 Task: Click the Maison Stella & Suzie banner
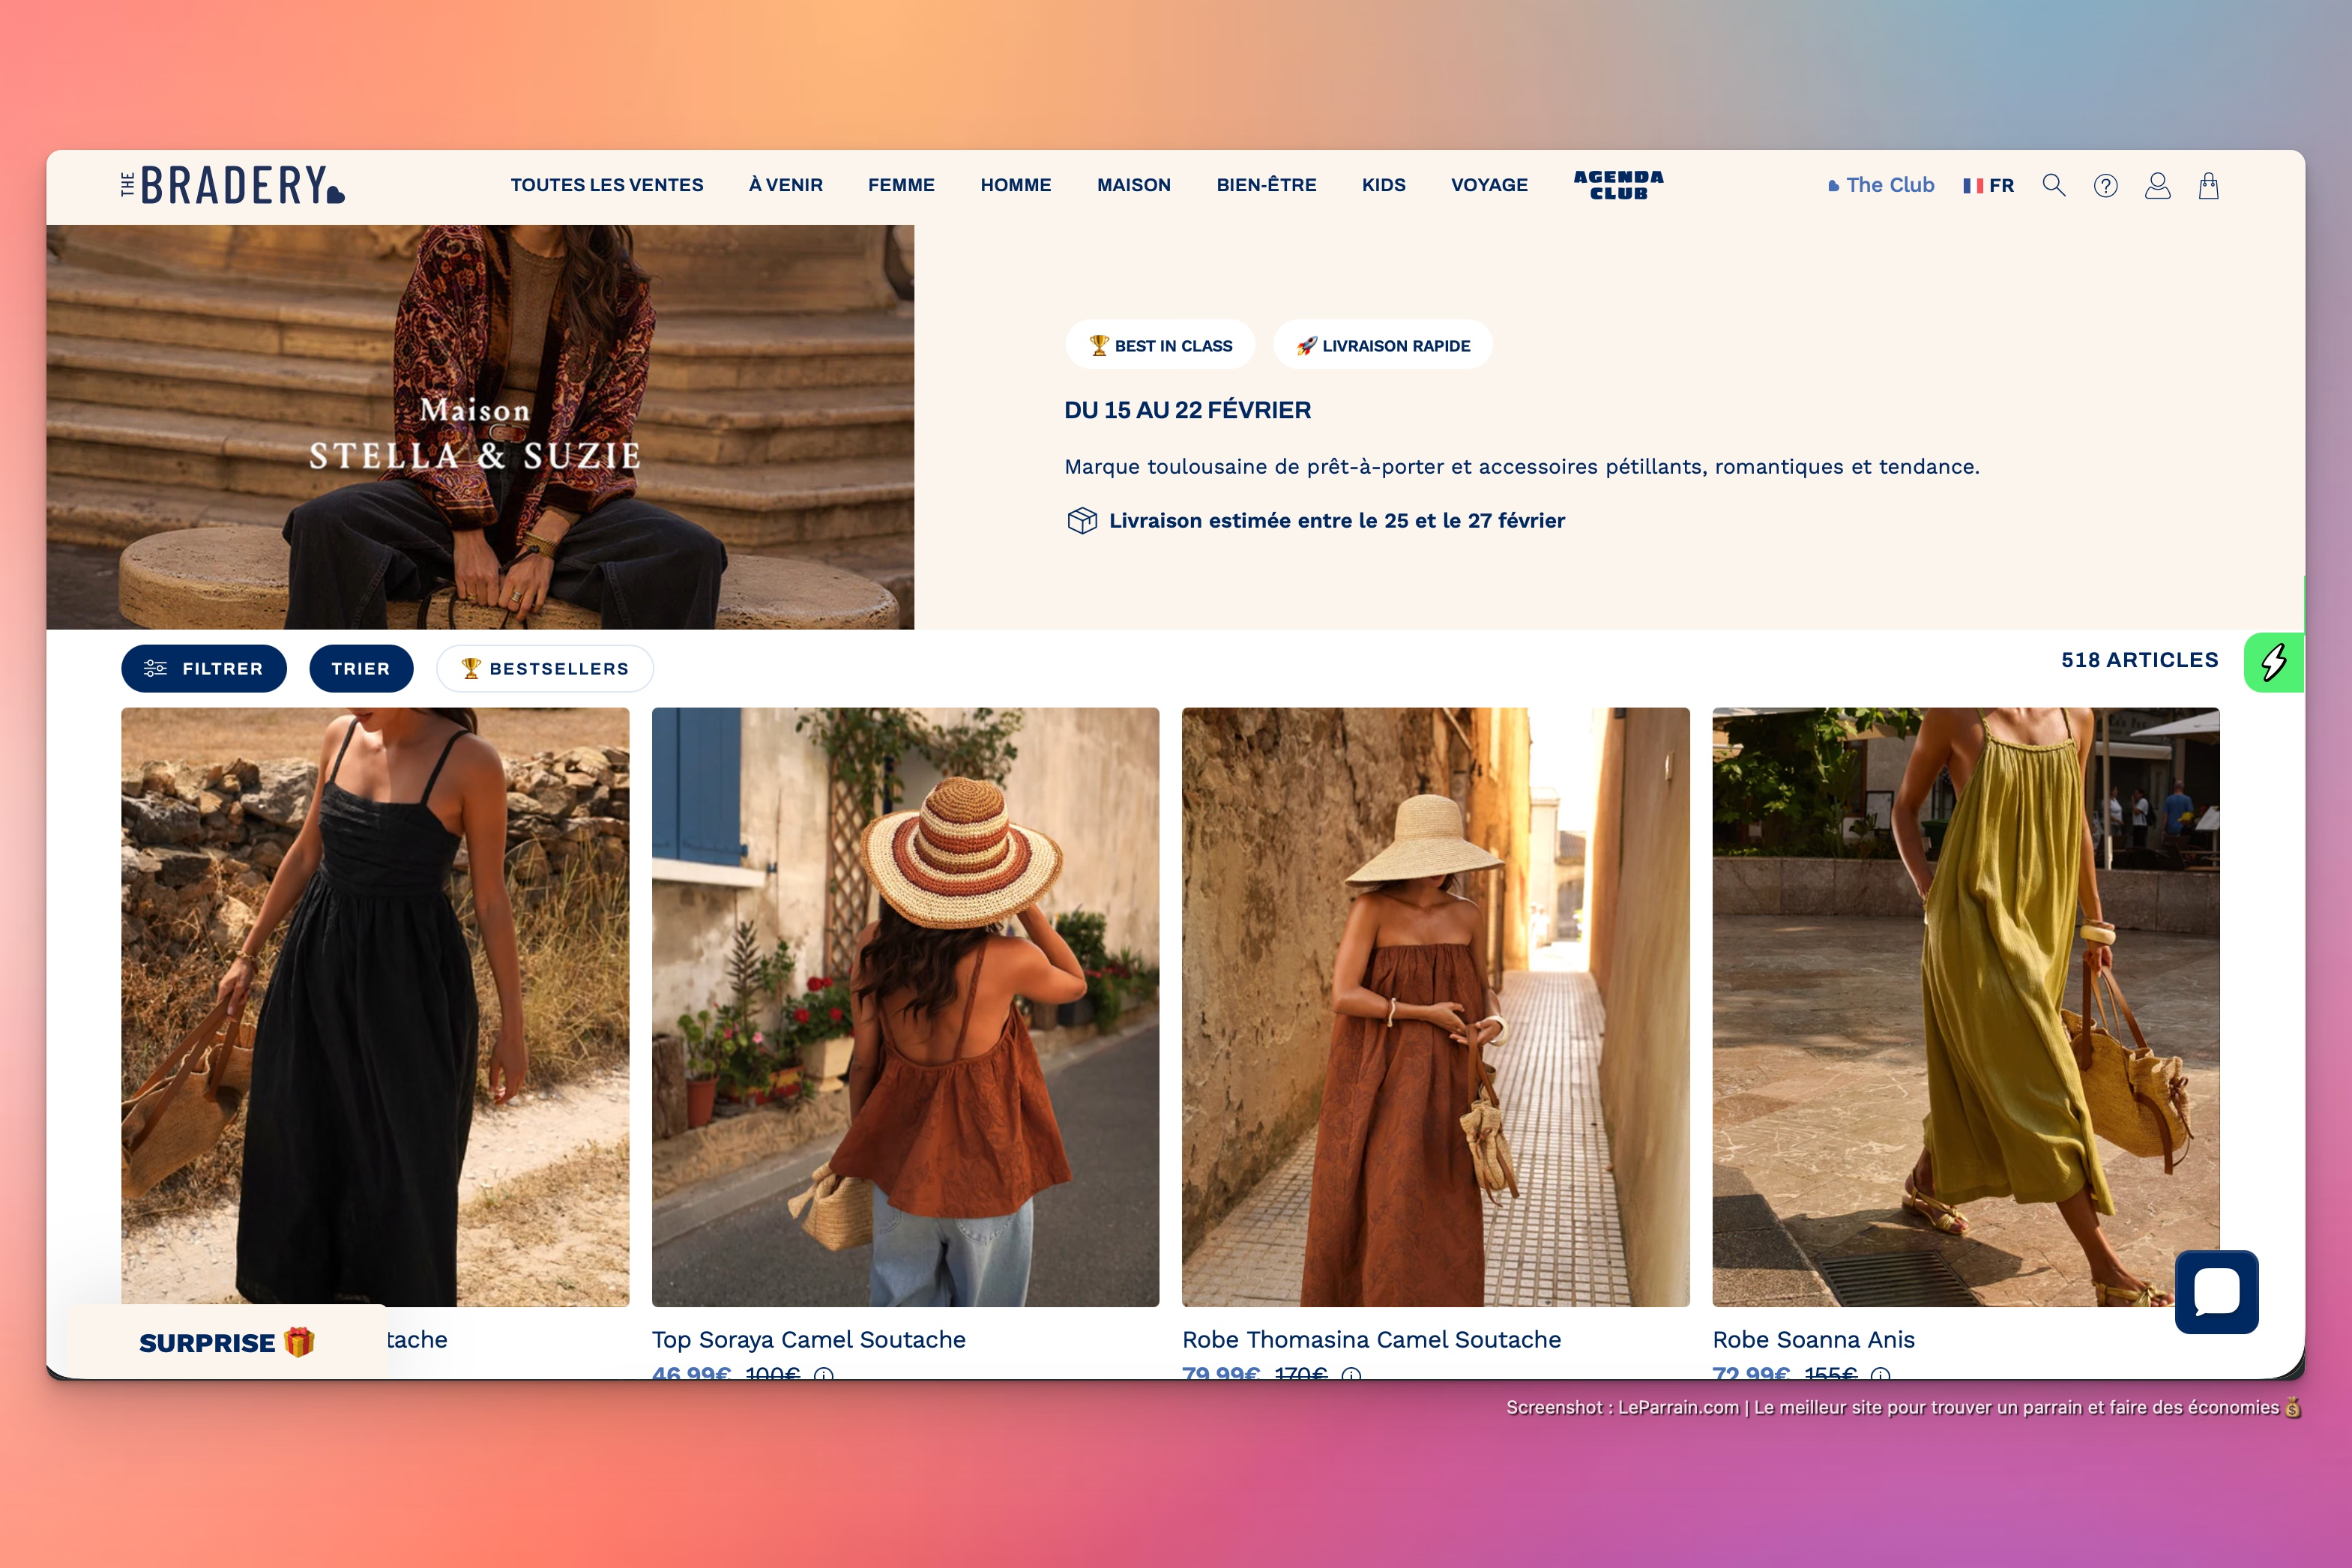480,427
